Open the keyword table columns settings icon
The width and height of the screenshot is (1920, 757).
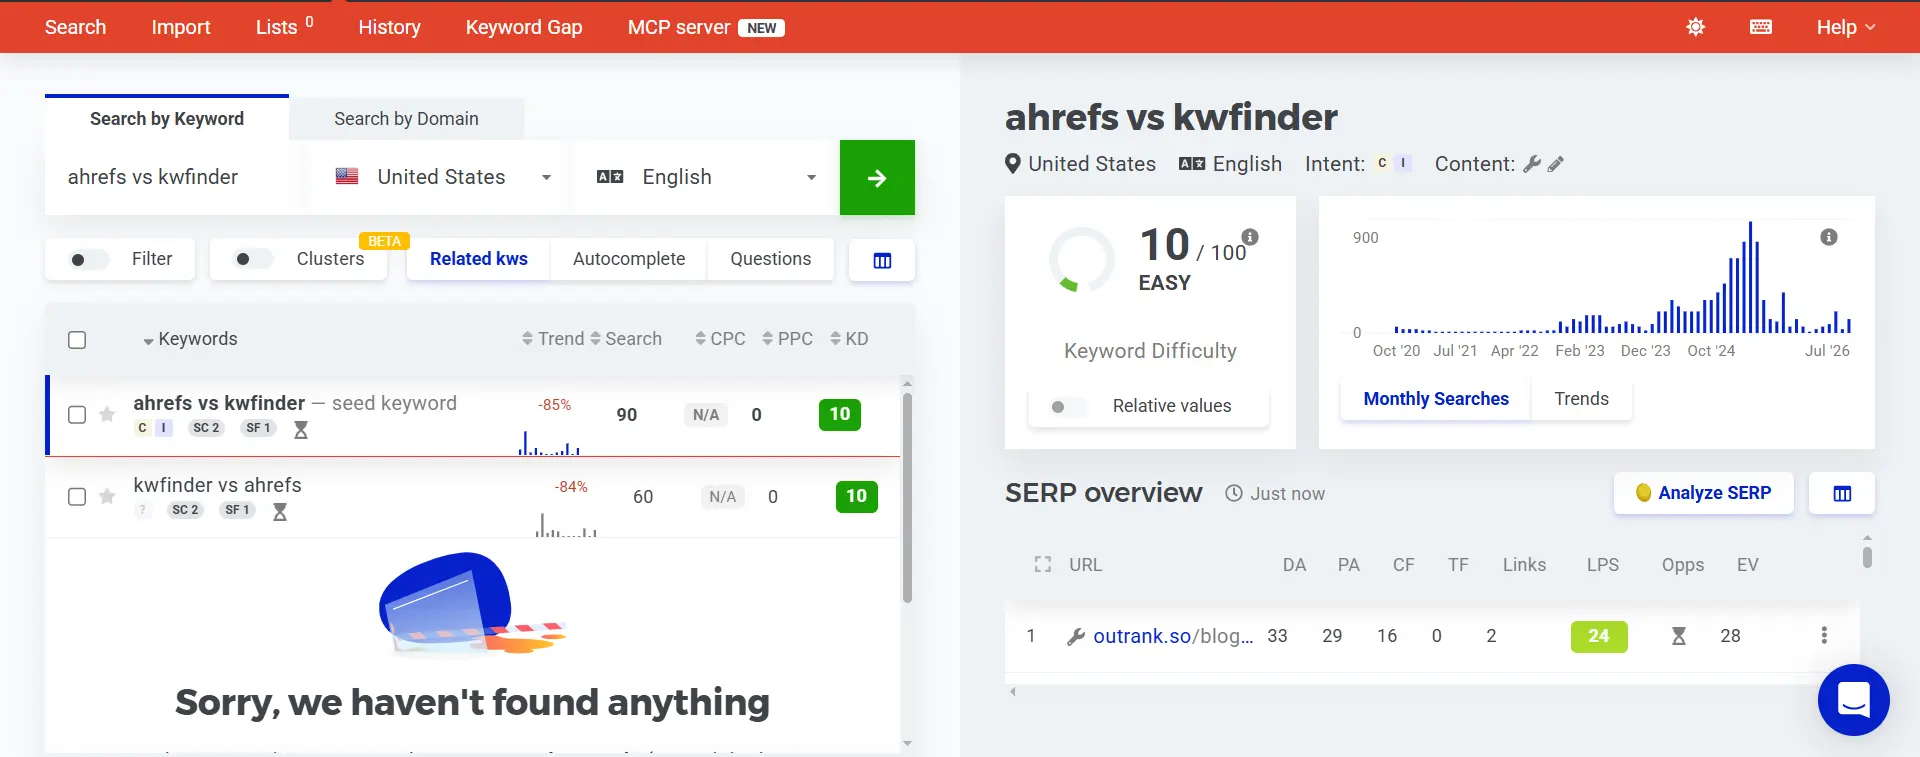point(882,260)
